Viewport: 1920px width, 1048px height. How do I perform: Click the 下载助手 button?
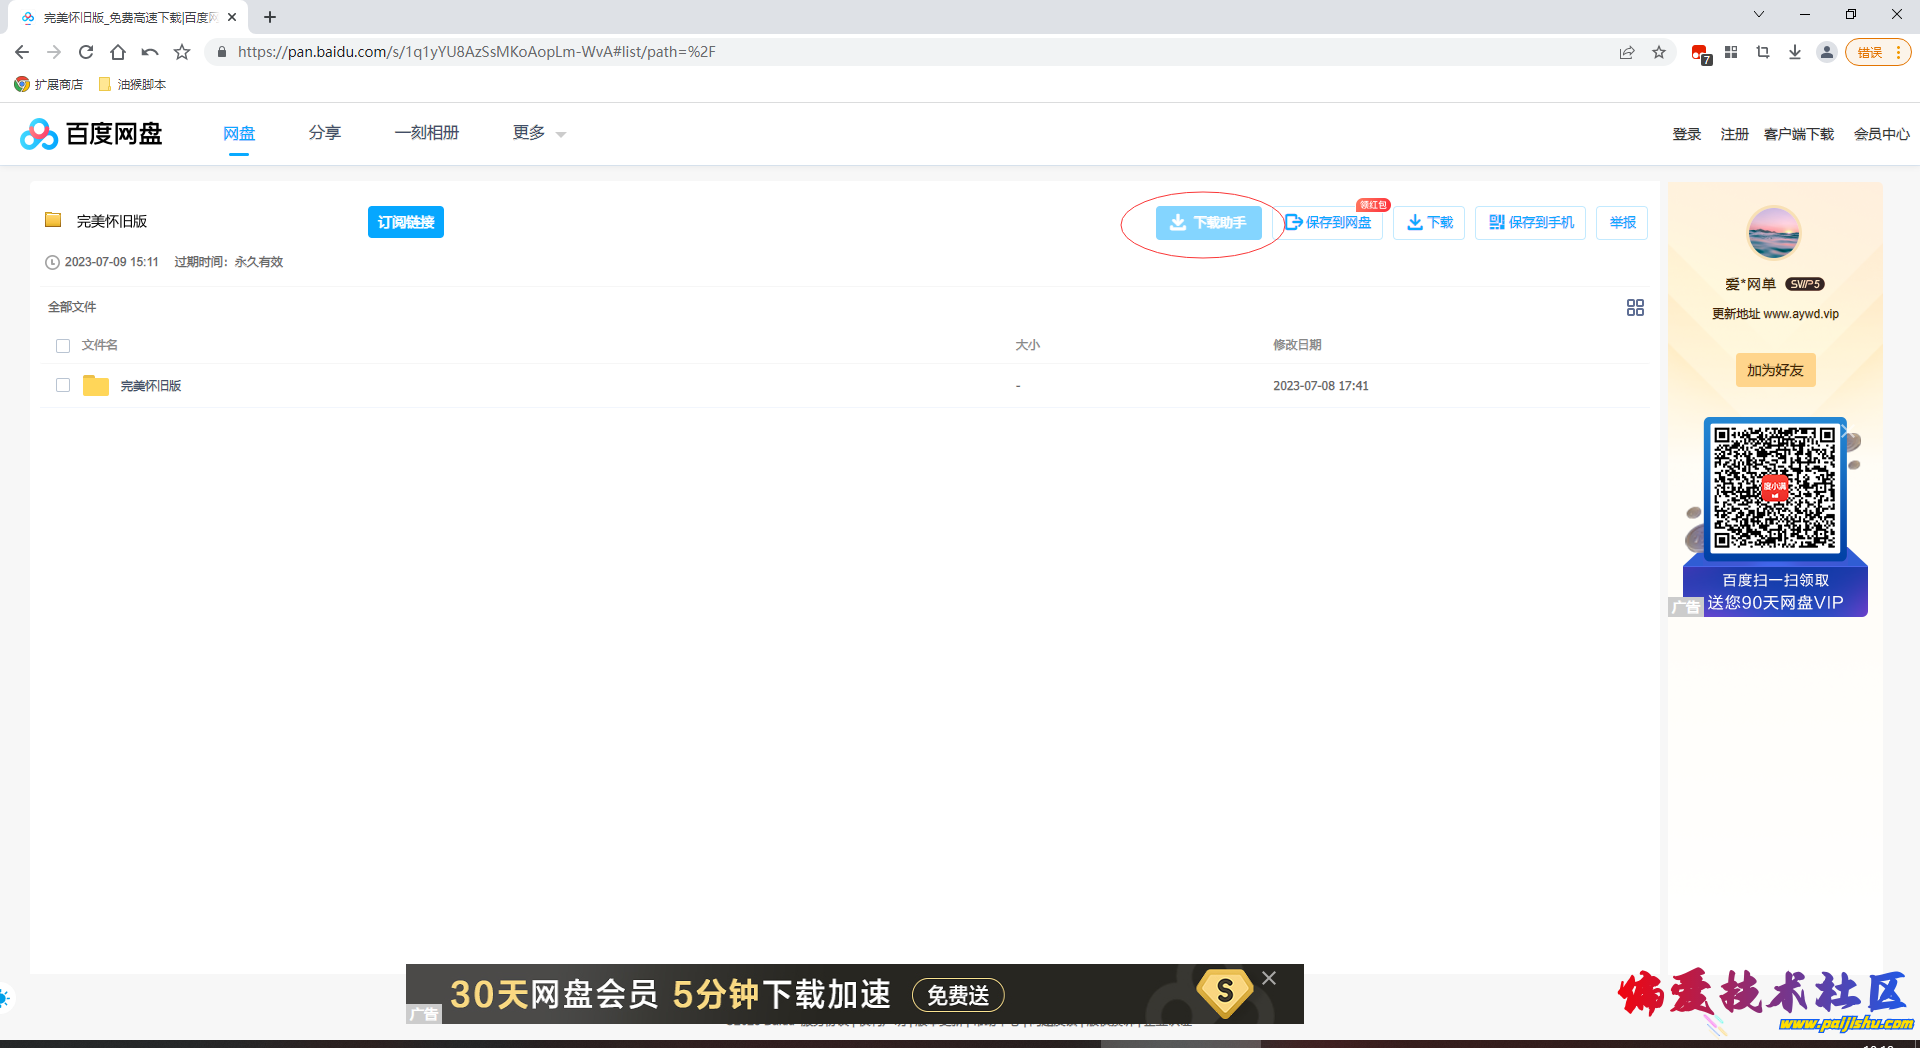coord(1208,222)
